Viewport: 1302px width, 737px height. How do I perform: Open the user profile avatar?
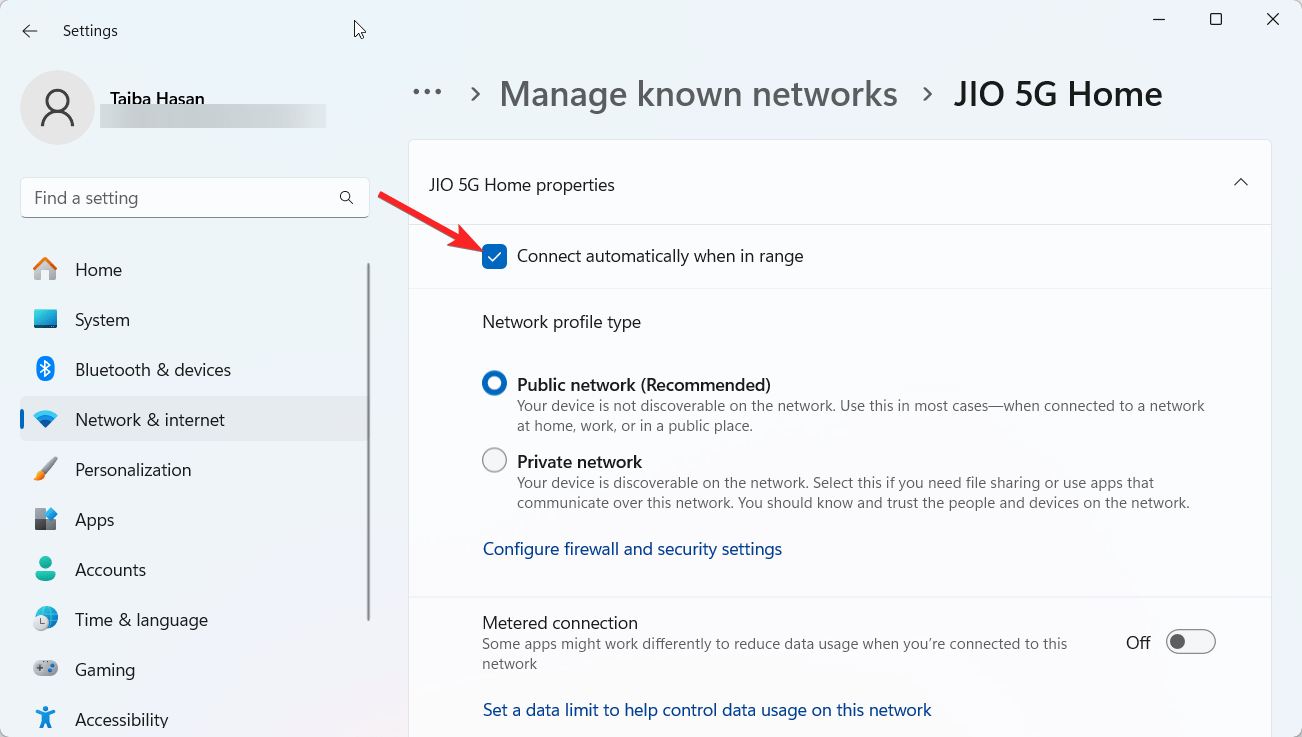coord(58,107)
